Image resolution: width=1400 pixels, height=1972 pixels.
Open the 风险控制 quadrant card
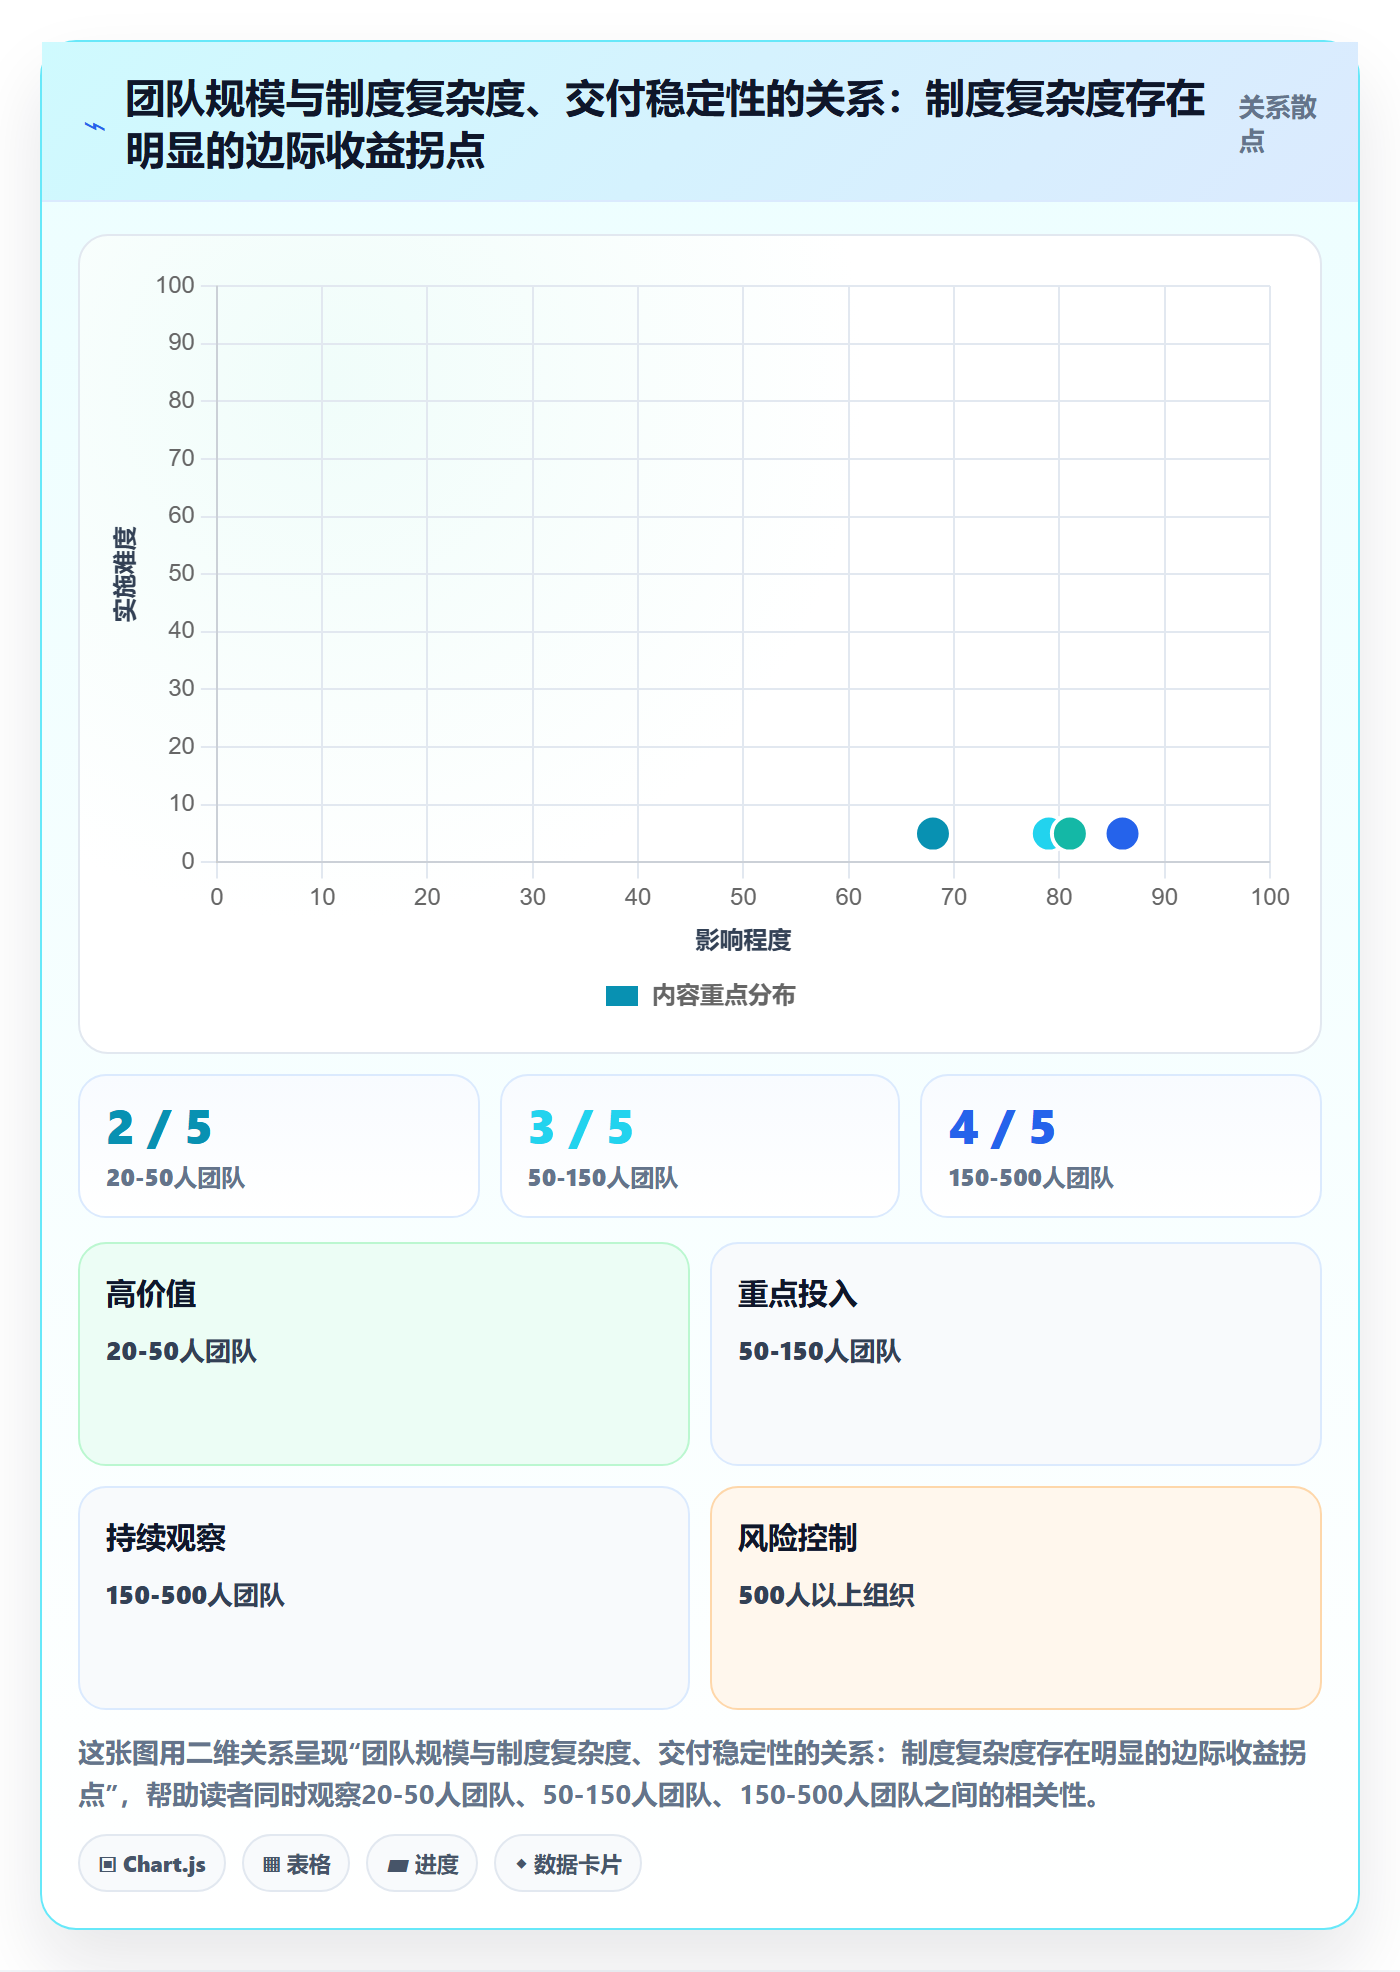(1016, 1598)
